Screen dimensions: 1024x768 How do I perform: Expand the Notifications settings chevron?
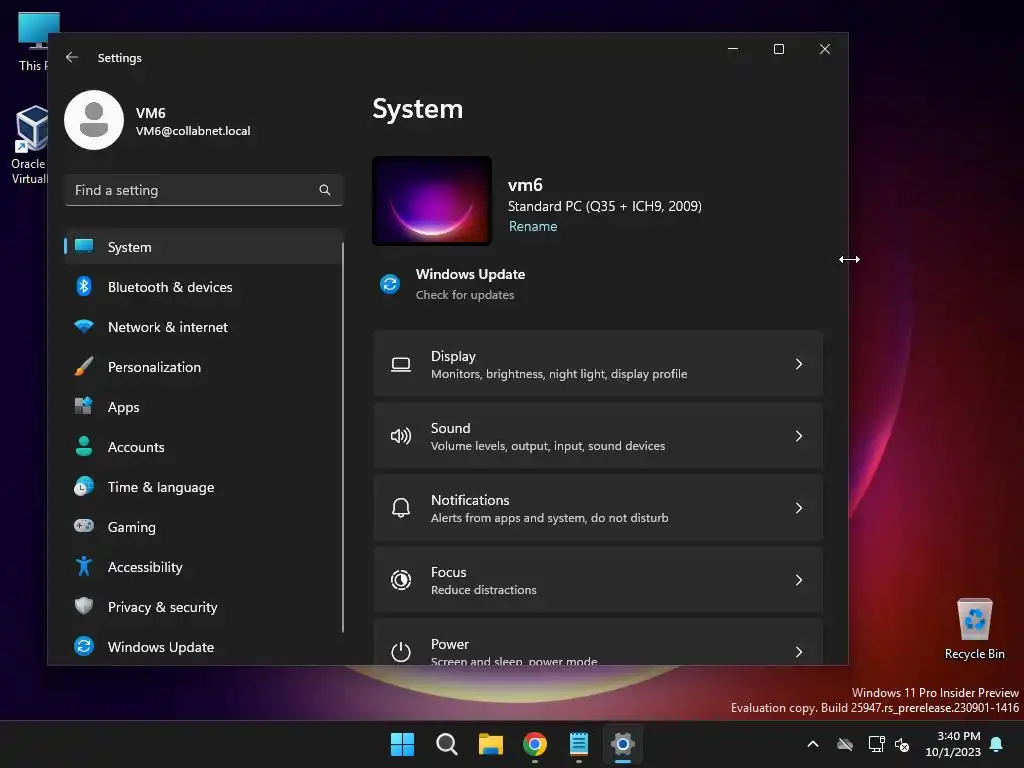tap(799, 508)
